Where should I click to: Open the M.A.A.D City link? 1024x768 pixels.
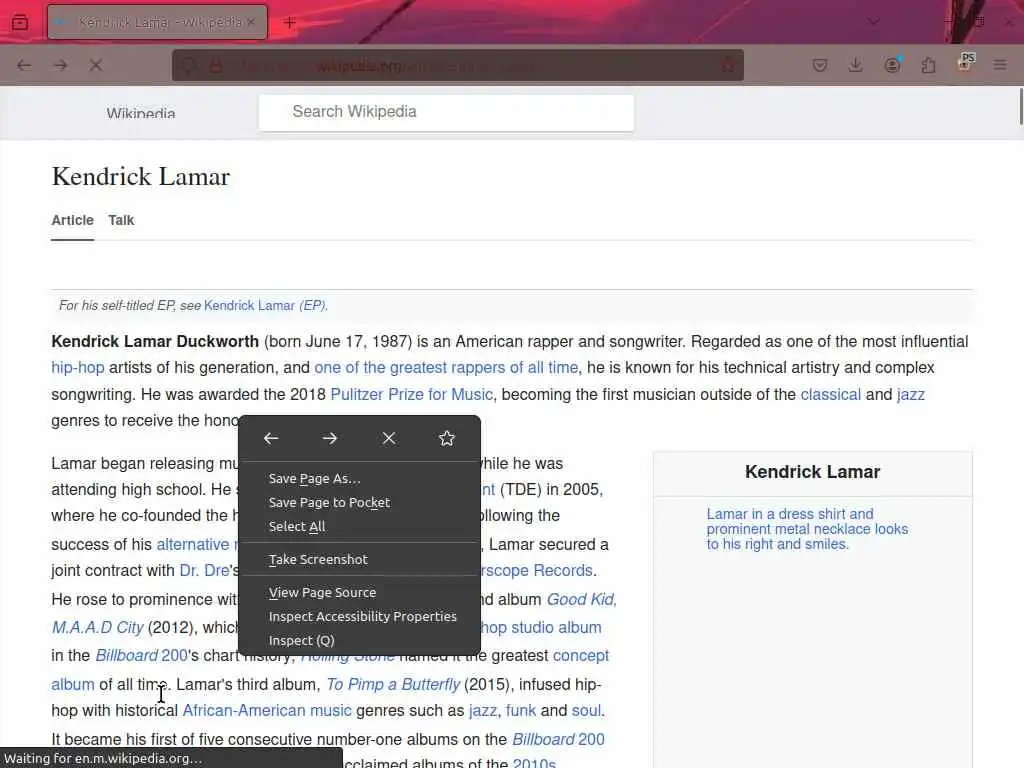[x=97, y=628]
